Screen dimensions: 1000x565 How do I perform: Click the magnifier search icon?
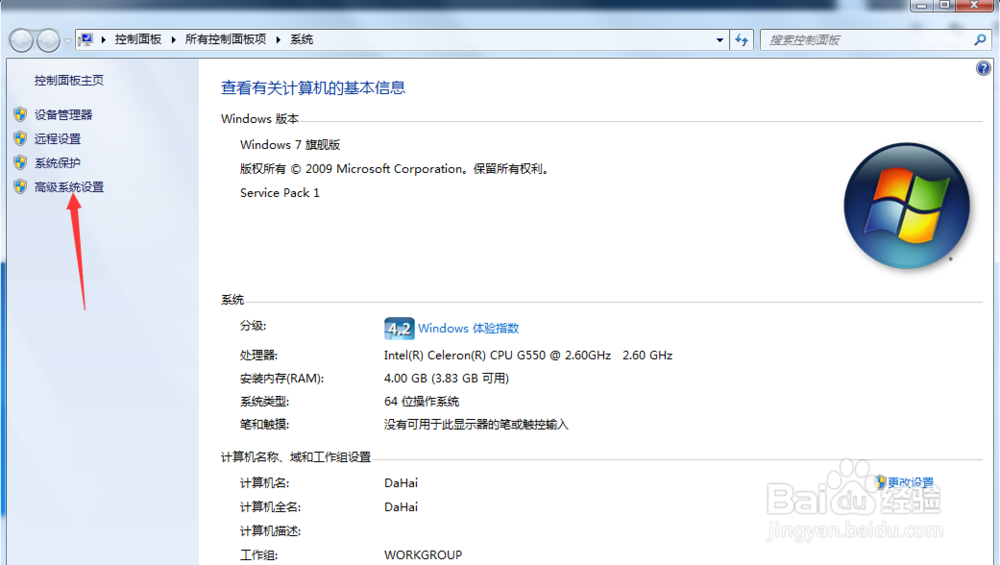(980, 40)
